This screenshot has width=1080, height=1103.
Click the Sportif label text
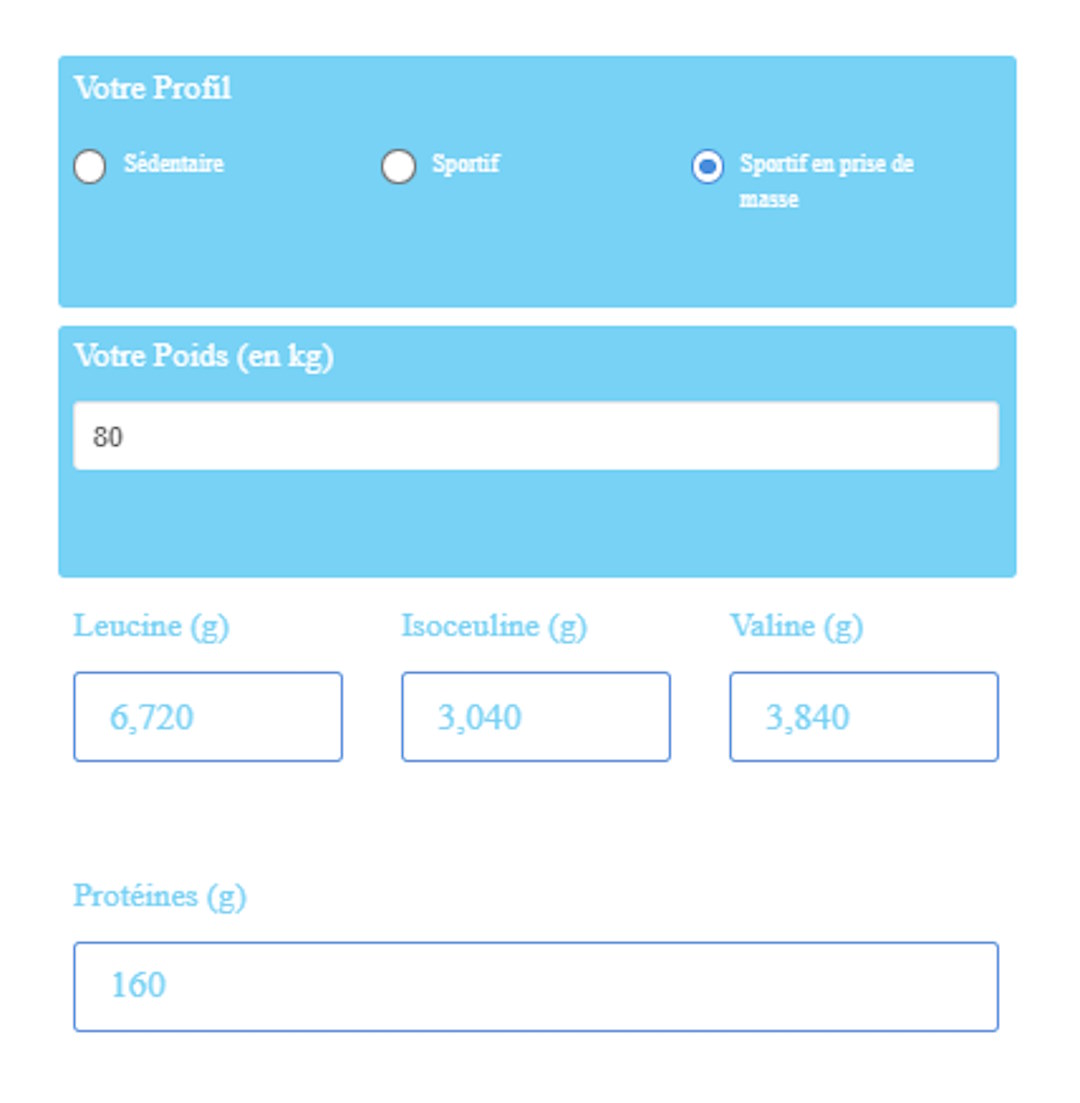point(466,164)
